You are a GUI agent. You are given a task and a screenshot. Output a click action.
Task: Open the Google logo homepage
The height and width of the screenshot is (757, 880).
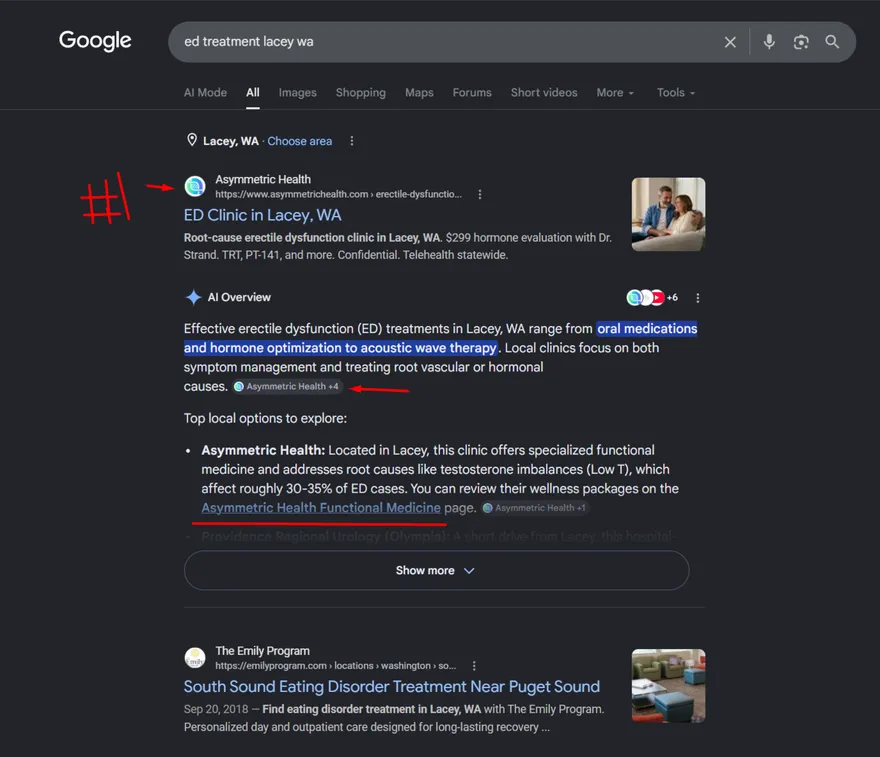[95, 40]
